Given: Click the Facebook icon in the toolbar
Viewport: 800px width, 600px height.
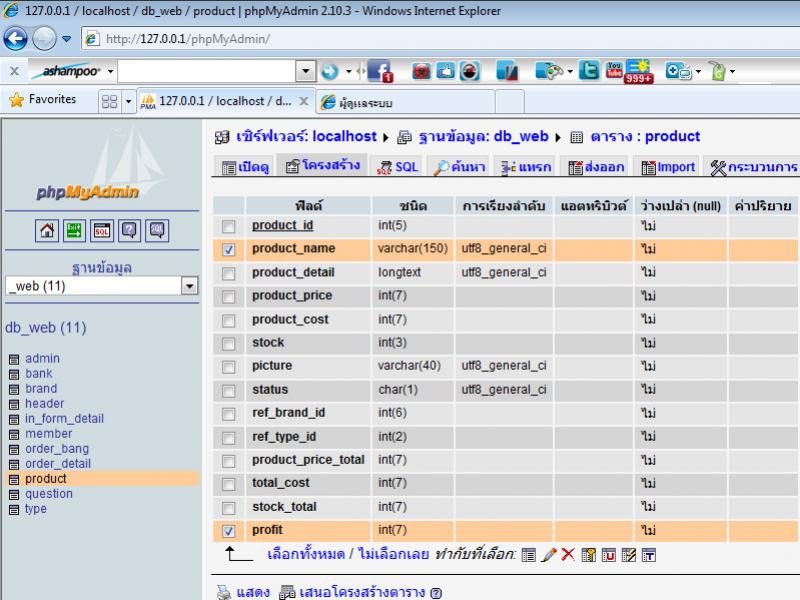Looking at the screenshot, I should pos(380,72).
